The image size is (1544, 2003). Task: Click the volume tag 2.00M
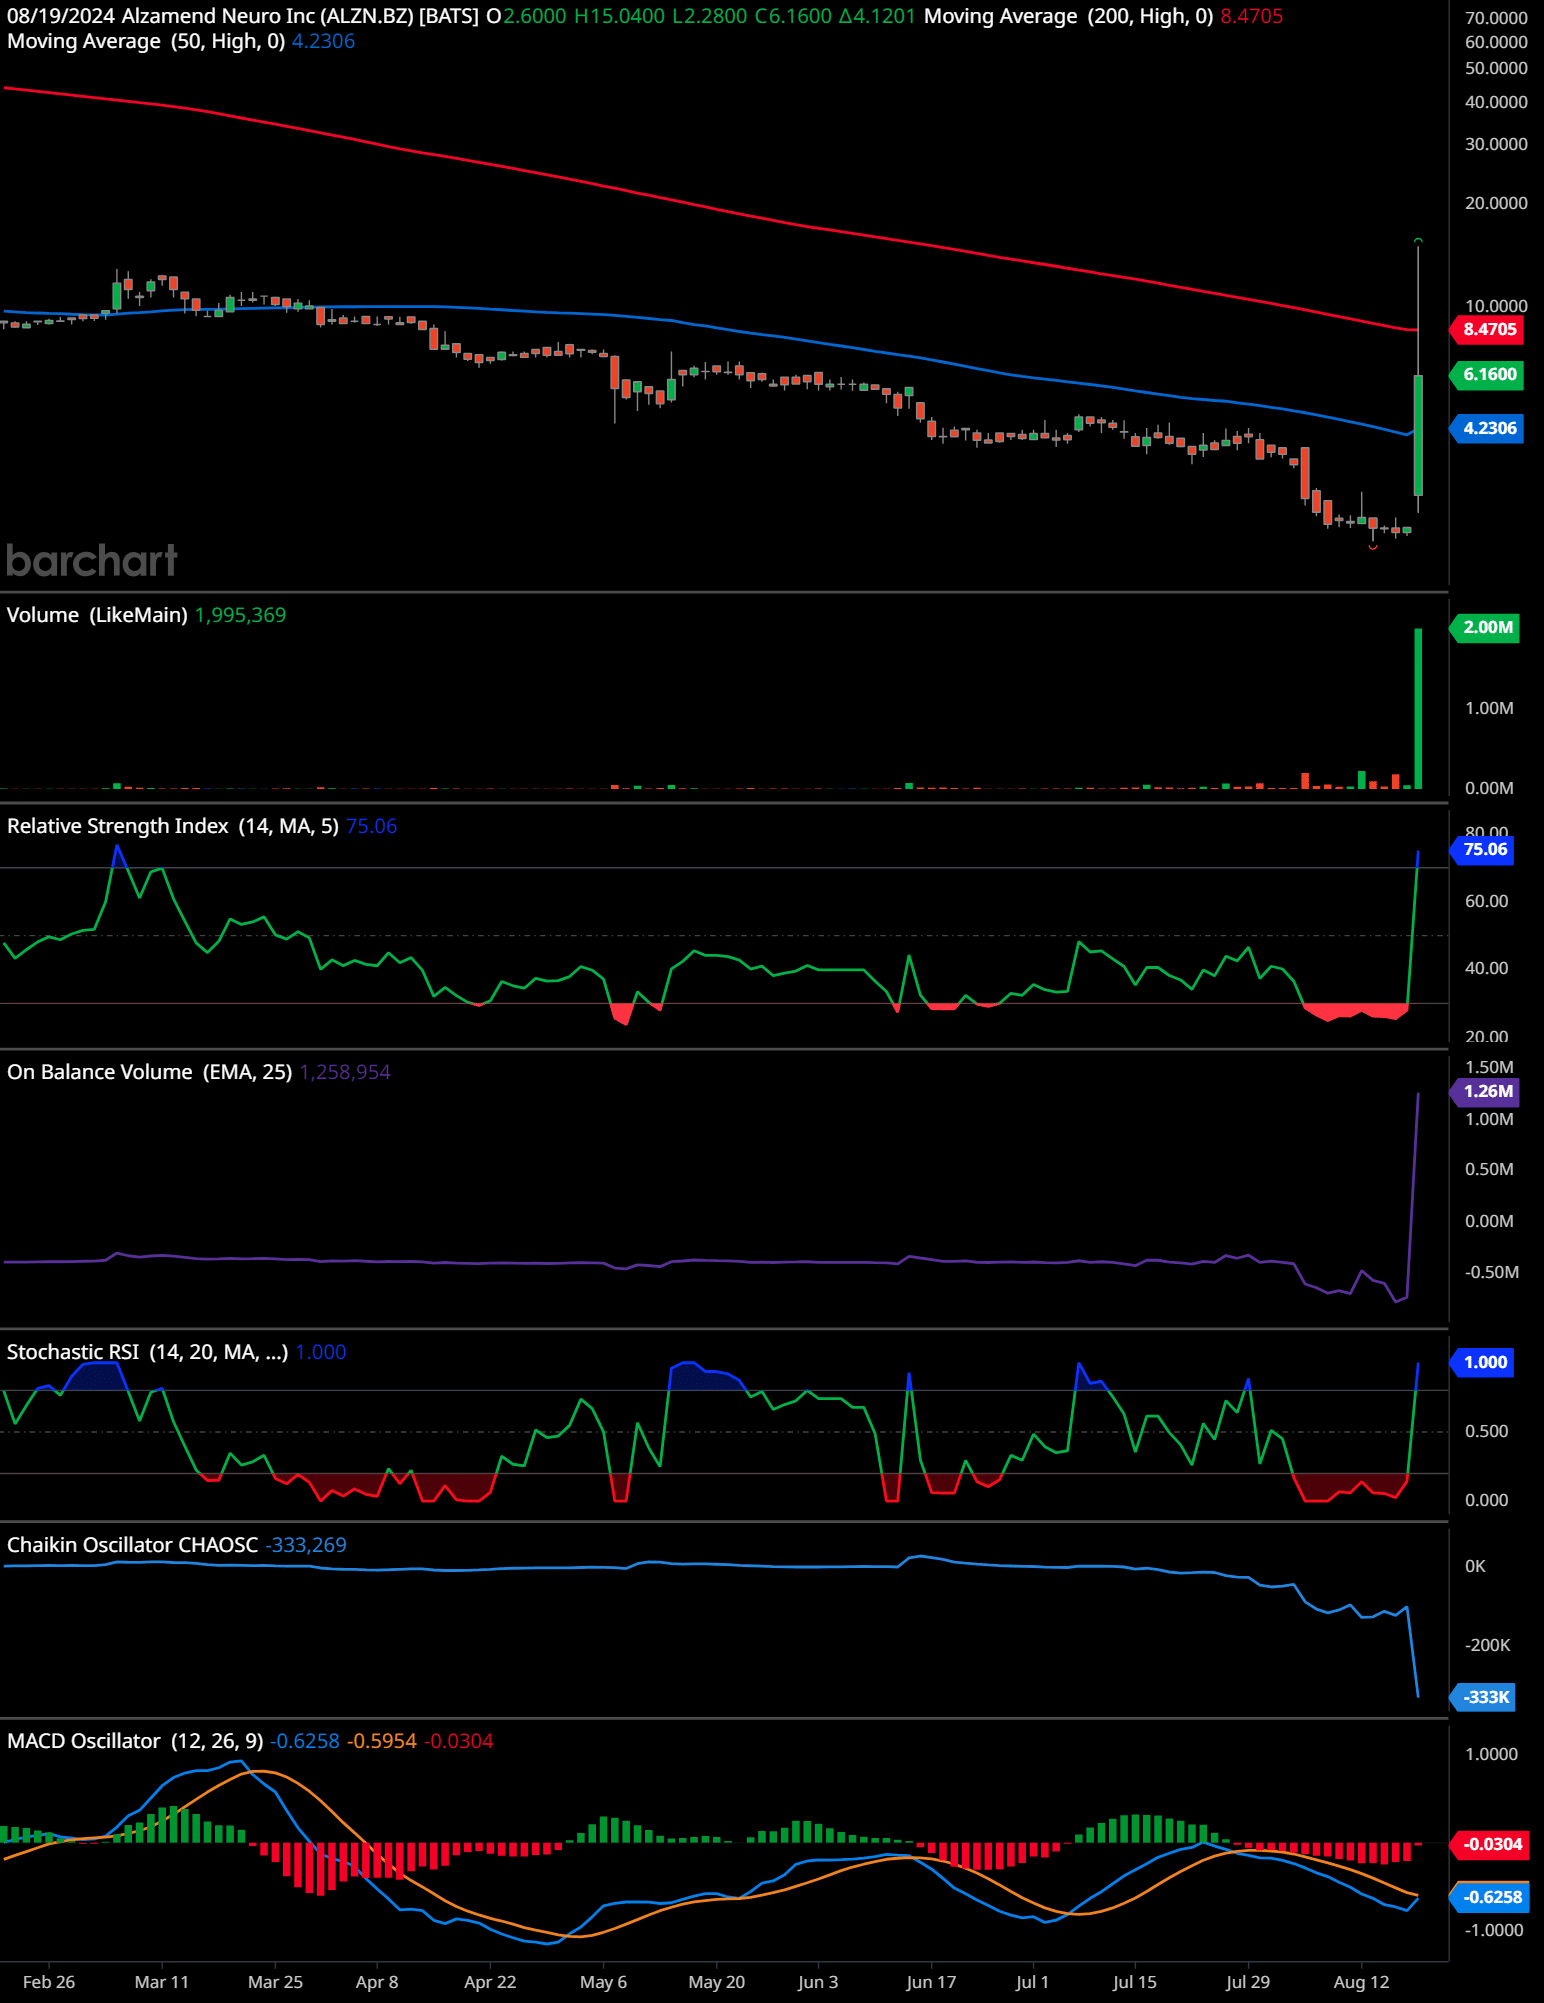point(1486,627)
